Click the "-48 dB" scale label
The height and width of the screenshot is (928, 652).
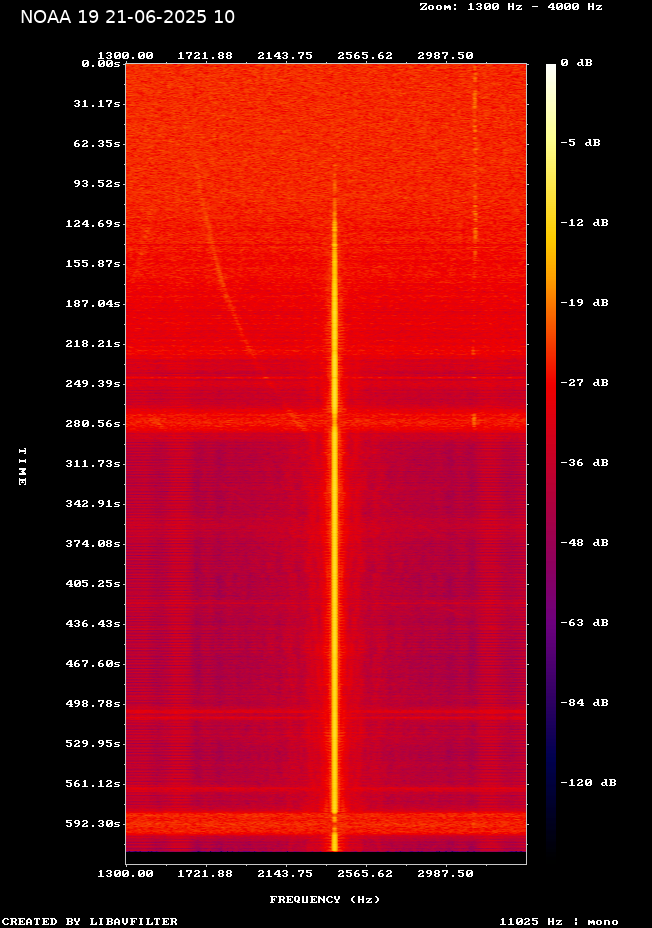click(585, 543)
